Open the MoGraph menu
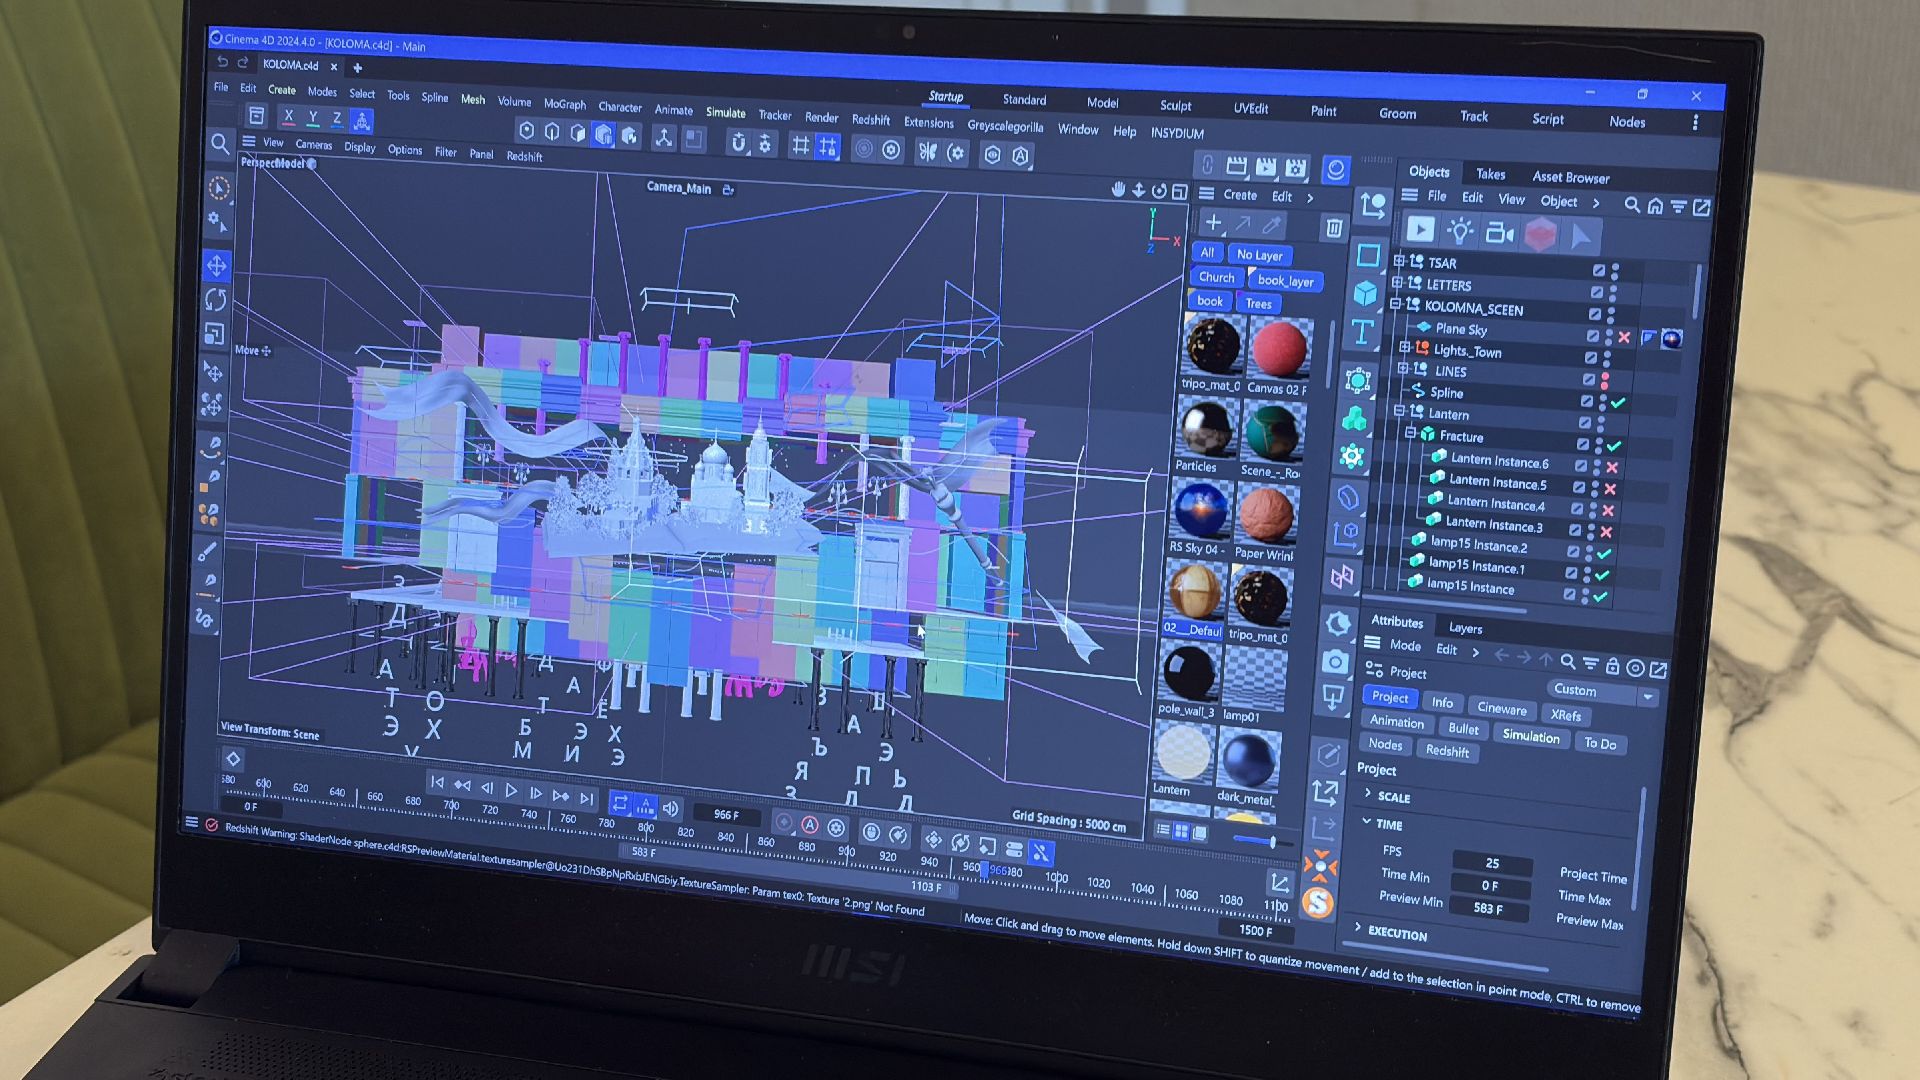The image size is (1920, 1080). (x=564, y=104)
